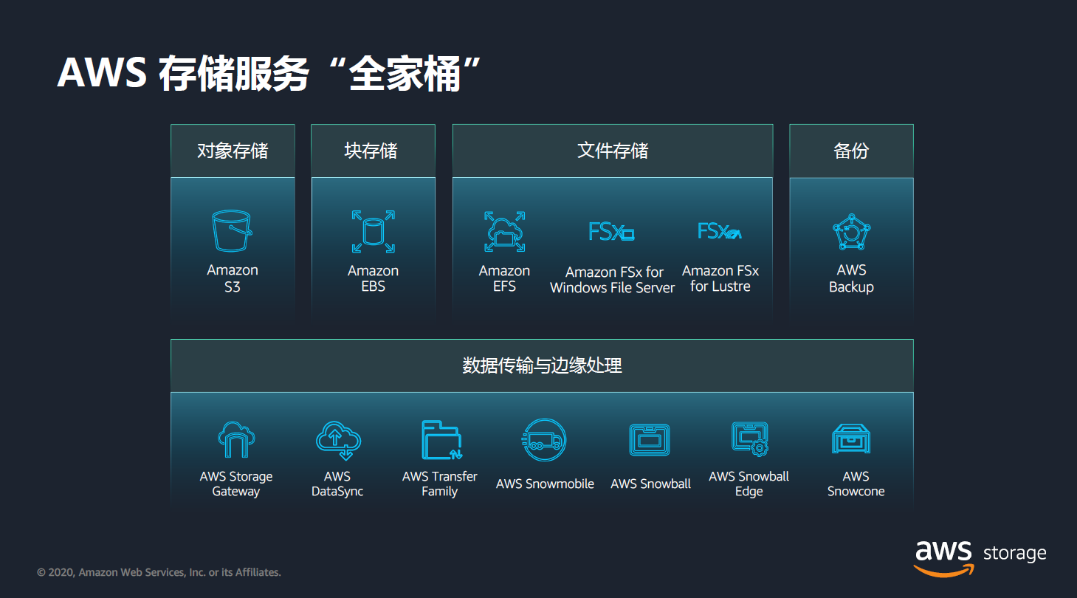This screenshot has height=598, width=1077.
Task: Click the AWS Transfer Family label
Action: [x=440, y=483]
